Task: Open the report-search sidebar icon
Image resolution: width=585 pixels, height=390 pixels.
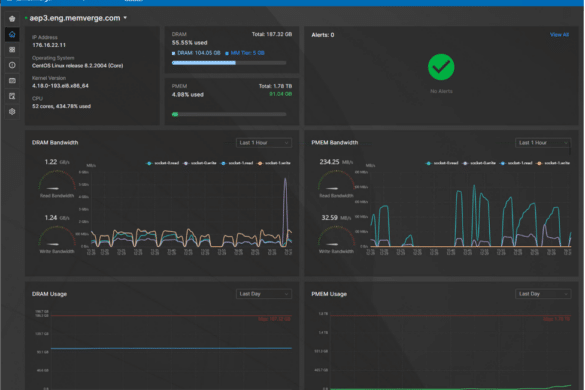Action: pos(12,96)
